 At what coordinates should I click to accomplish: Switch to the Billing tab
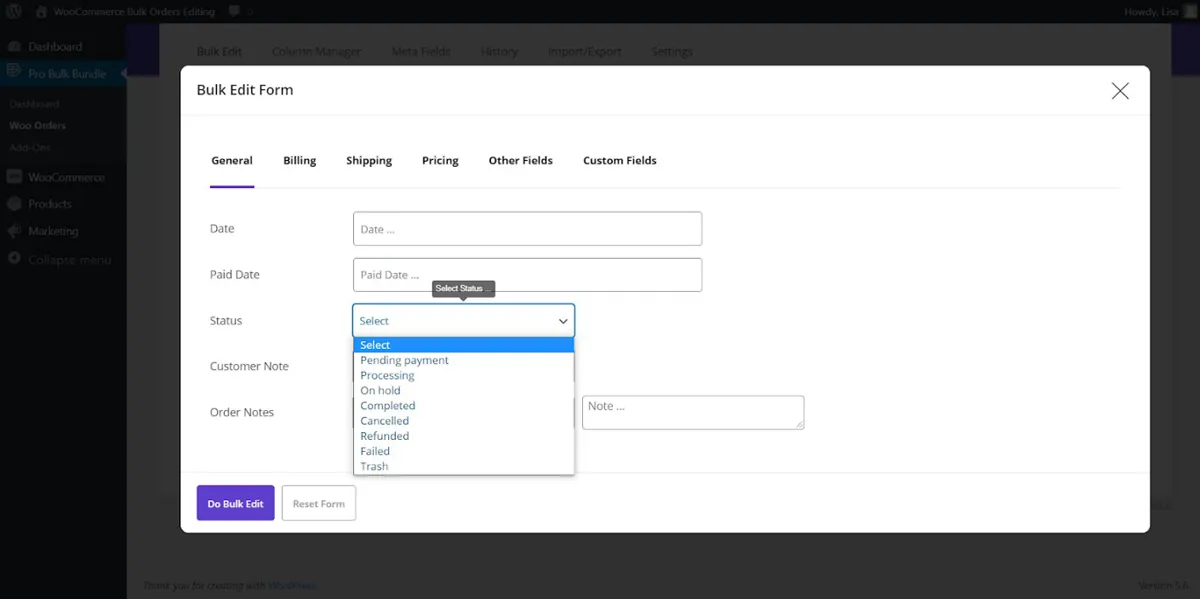click(x=299, y=160)
